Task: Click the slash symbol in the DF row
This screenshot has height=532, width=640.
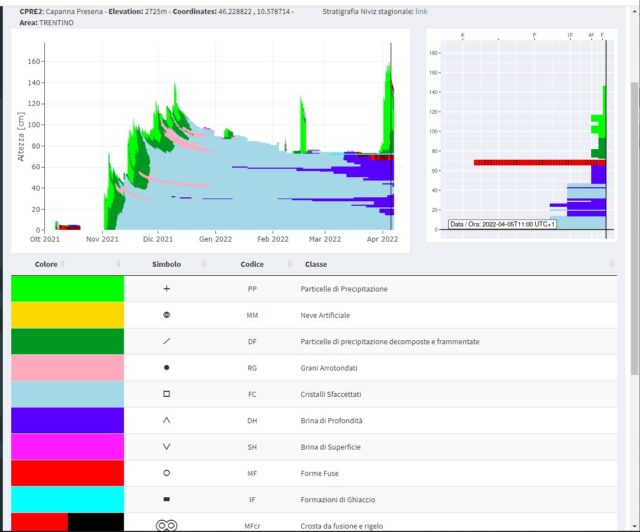Action: click(166, 341)
